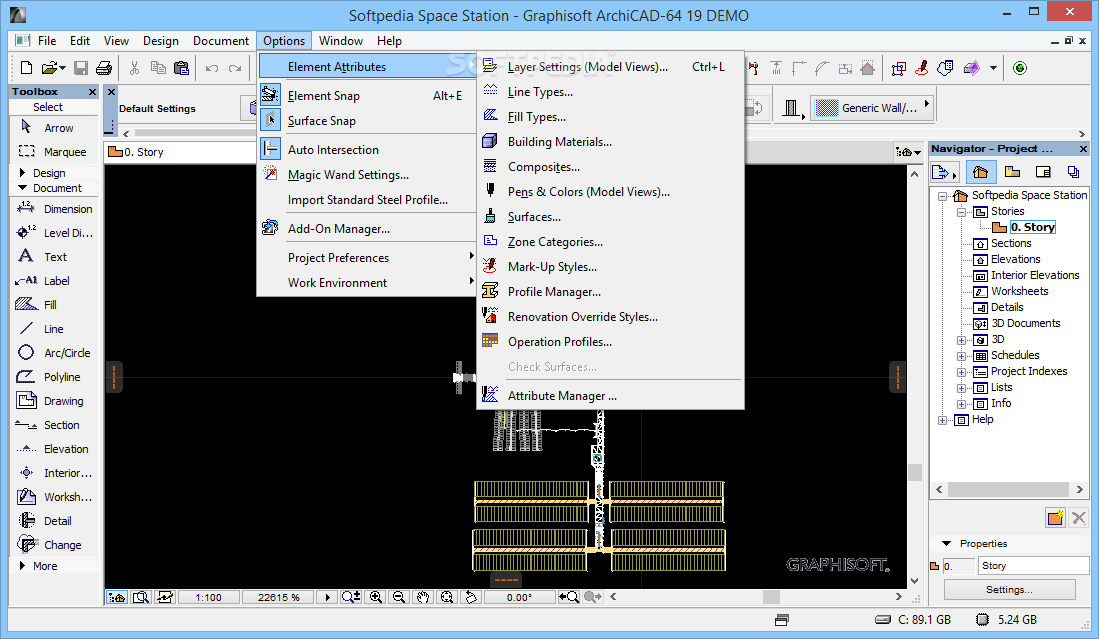Viewport: 1099px width, 639px height.
Task: Click the Cut scissors icon
Action: click(x=135, y=68)
